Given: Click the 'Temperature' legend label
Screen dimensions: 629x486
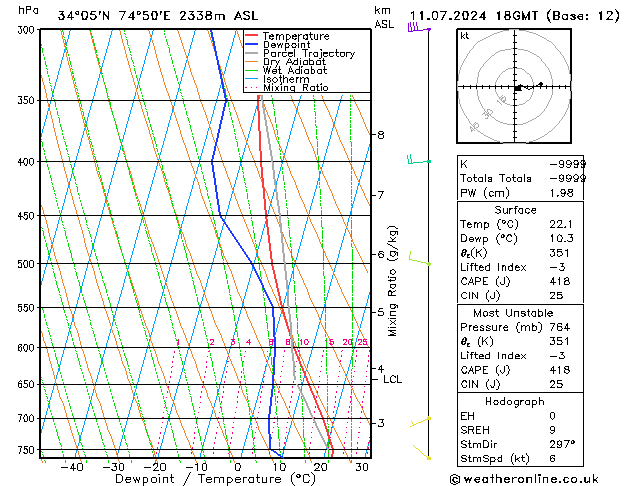Looking at the screenshot, I should [296, 36].
